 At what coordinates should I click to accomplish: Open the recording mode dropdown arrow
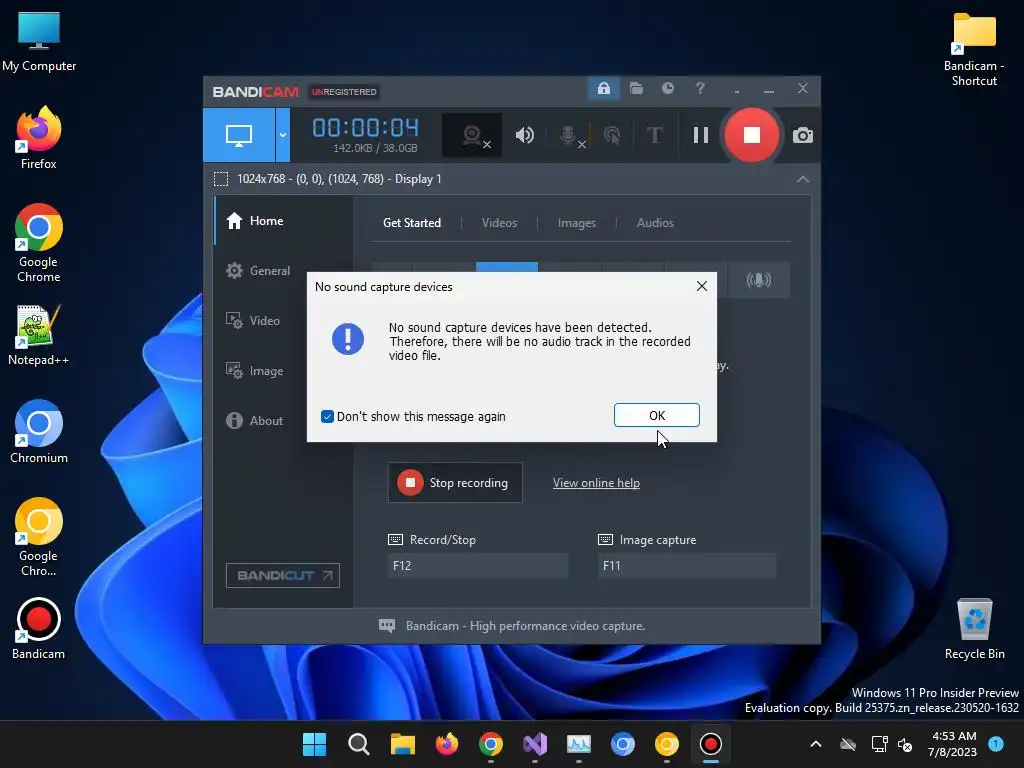[283, 135]
